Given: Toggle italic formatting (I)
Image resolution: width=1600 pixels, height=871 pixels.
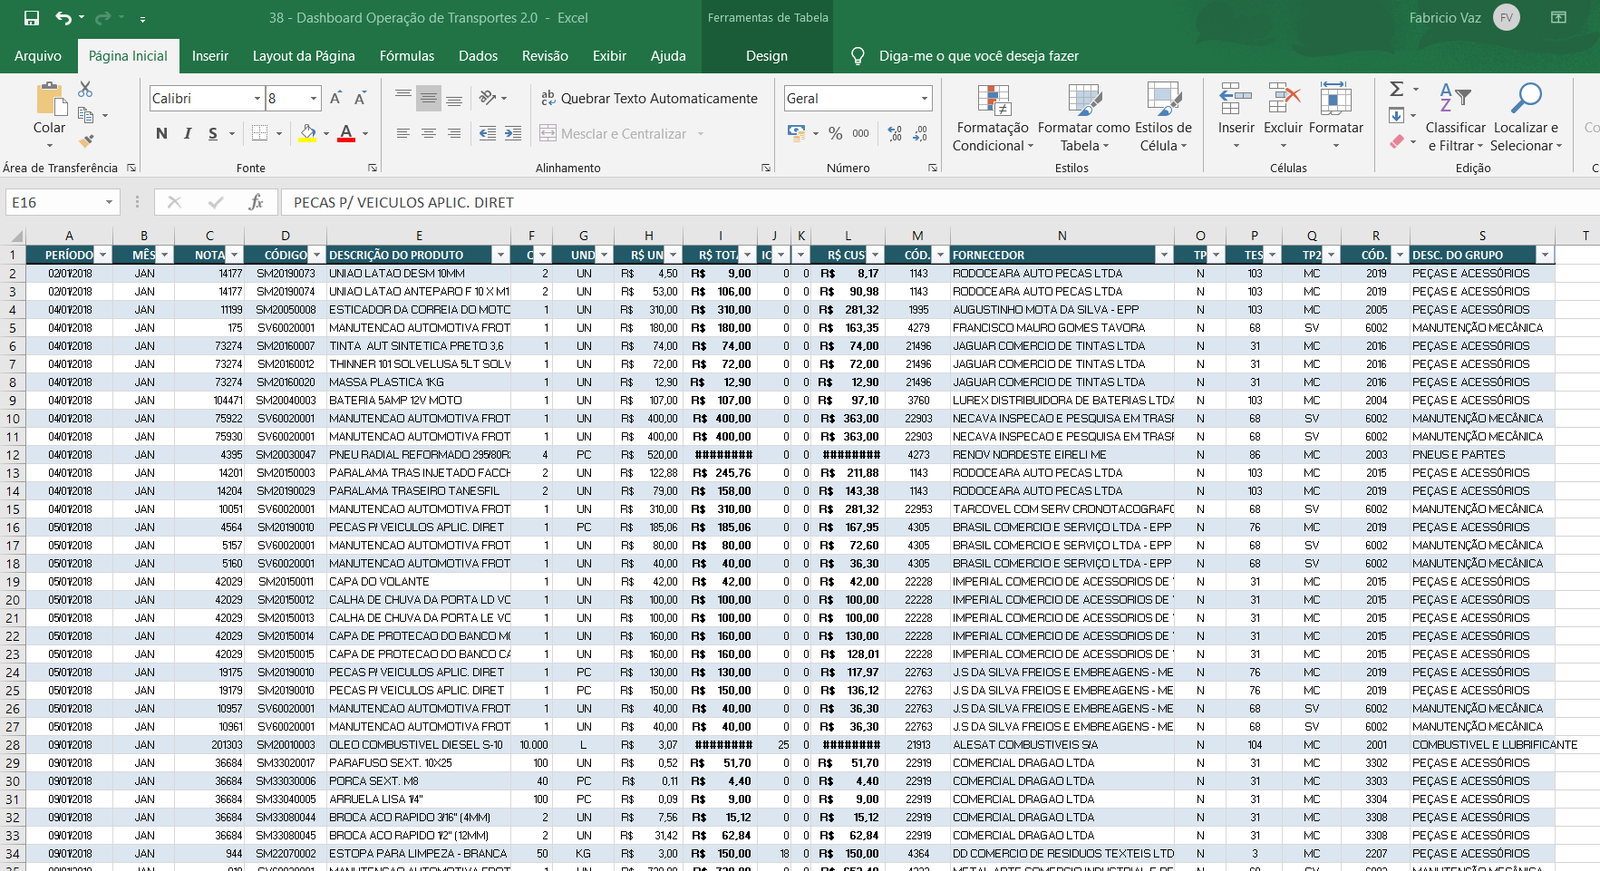Looking at the screenshot, I should pos(187,133).
